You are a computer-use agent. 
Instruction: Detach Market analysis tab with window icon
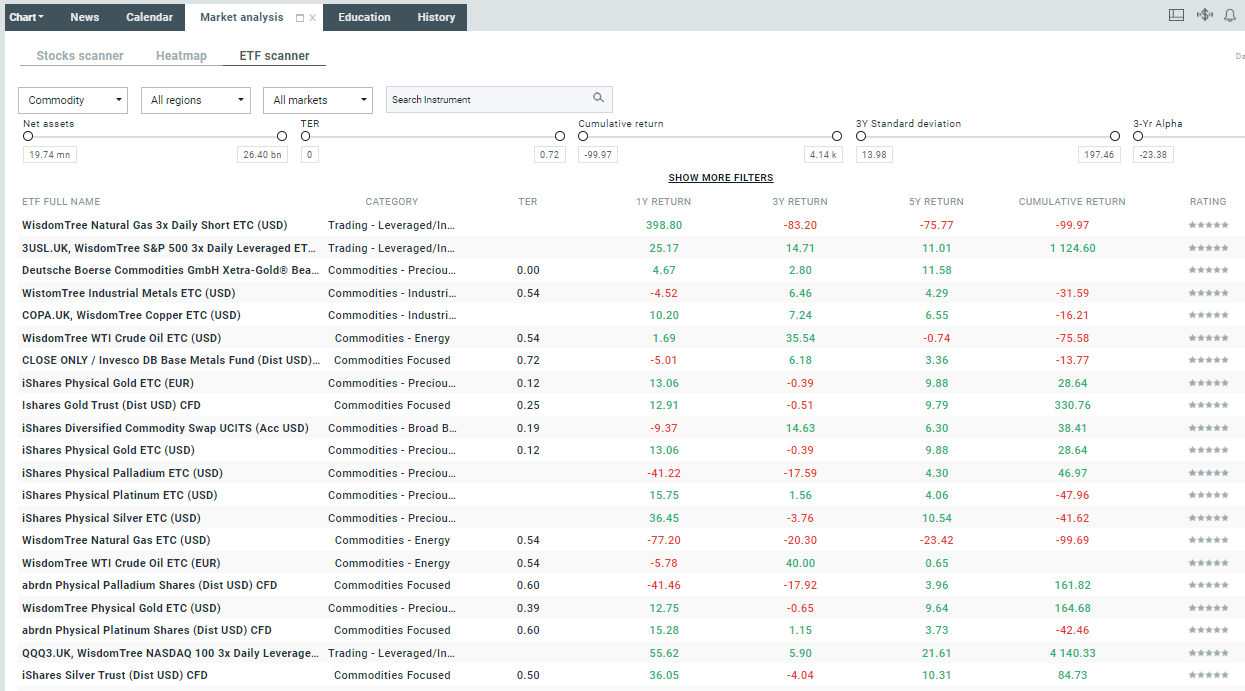click(x=300, y=18)
